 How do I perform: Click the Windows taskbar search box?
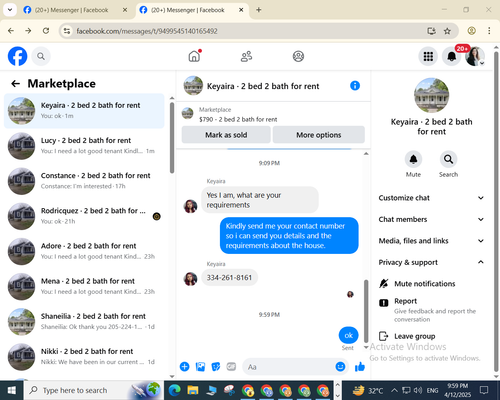tap(93, 390)
